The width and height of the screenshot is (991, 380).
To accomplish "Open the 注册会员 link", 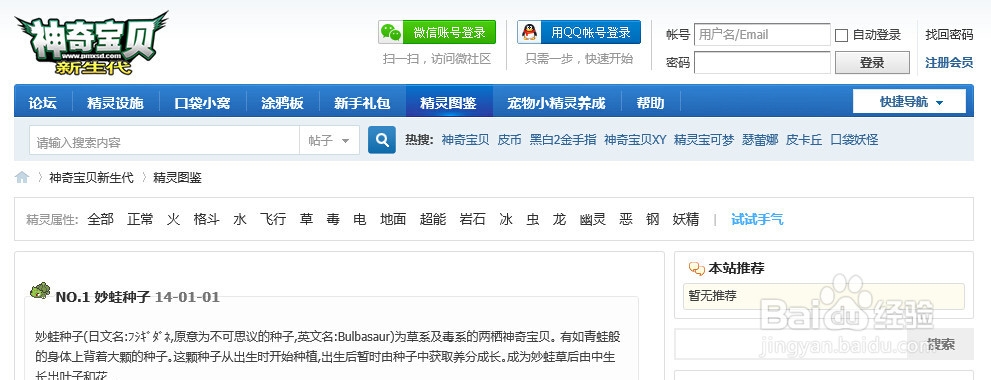I will coord(949,63).
